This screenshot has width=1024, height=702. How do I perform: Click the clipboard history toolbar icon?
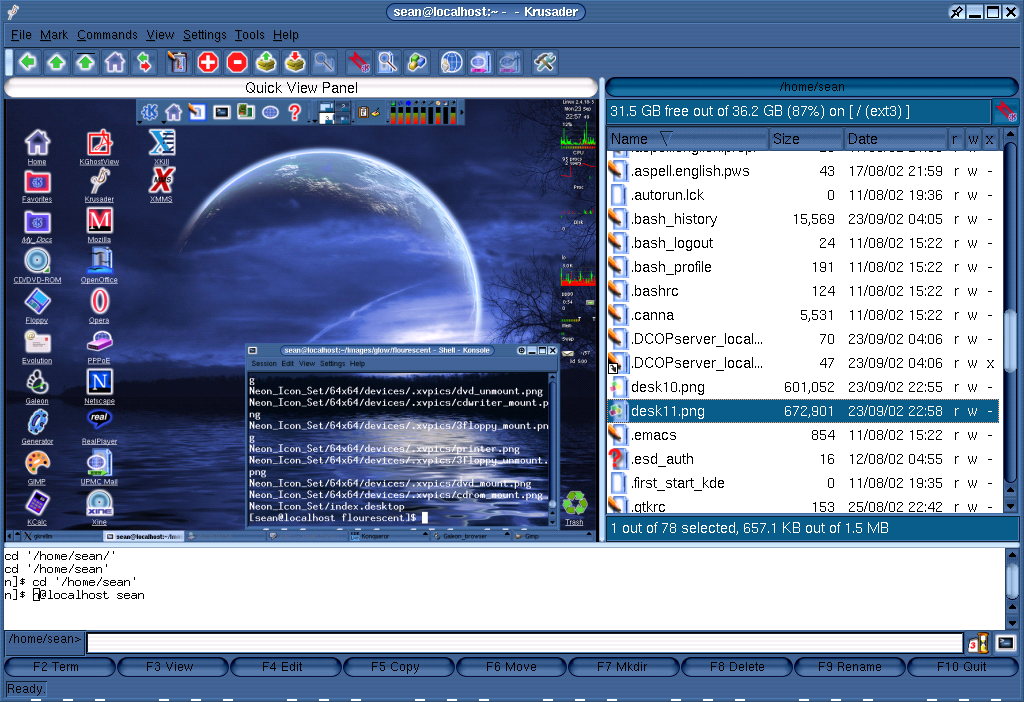[178, 62]
